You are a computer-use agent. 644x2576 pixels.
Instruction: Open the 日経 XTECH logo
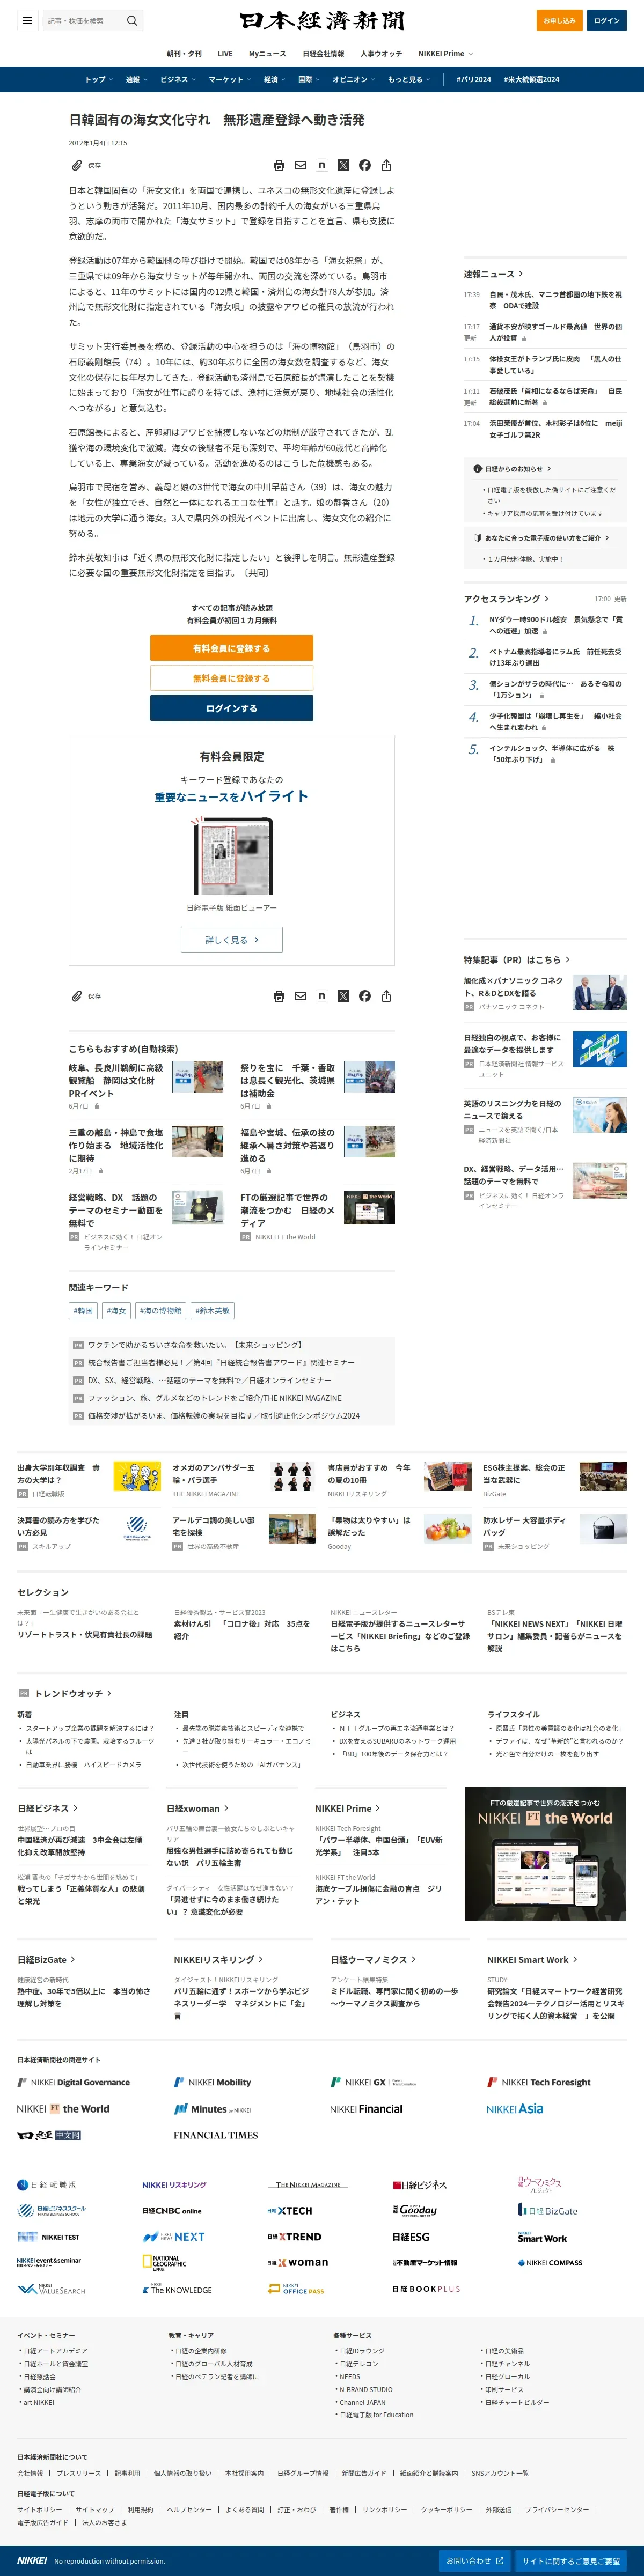click(x=290, y=2210)
